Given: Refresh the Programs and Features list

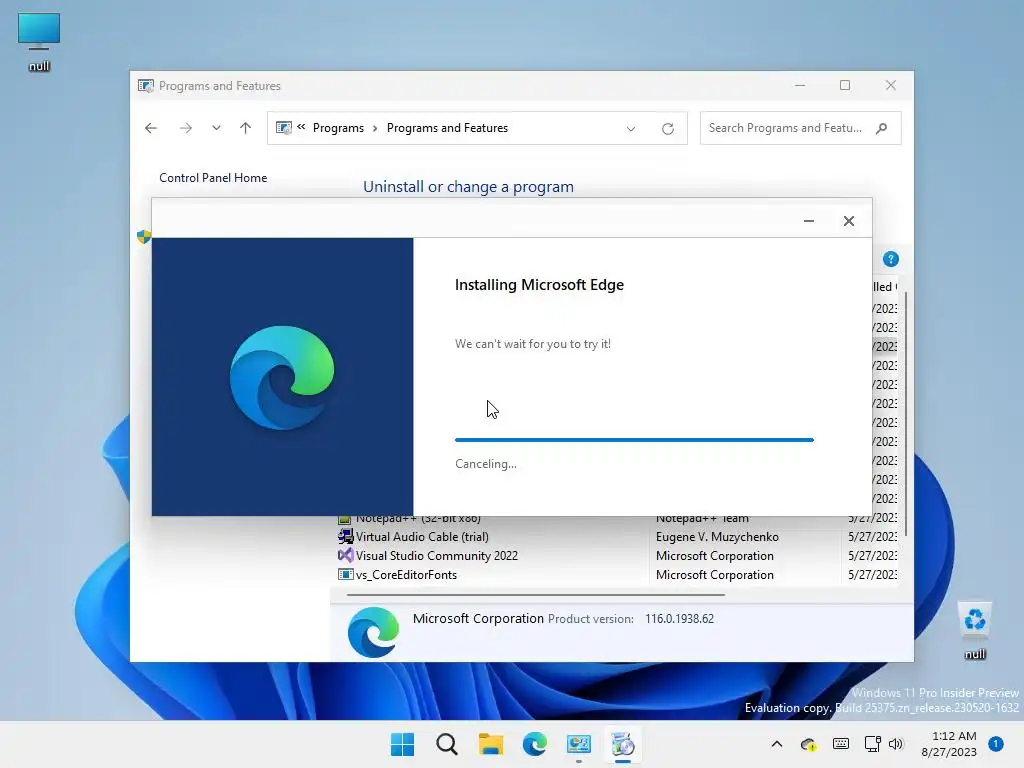Looking at the screenshot, I should click(x=667, y=129).
